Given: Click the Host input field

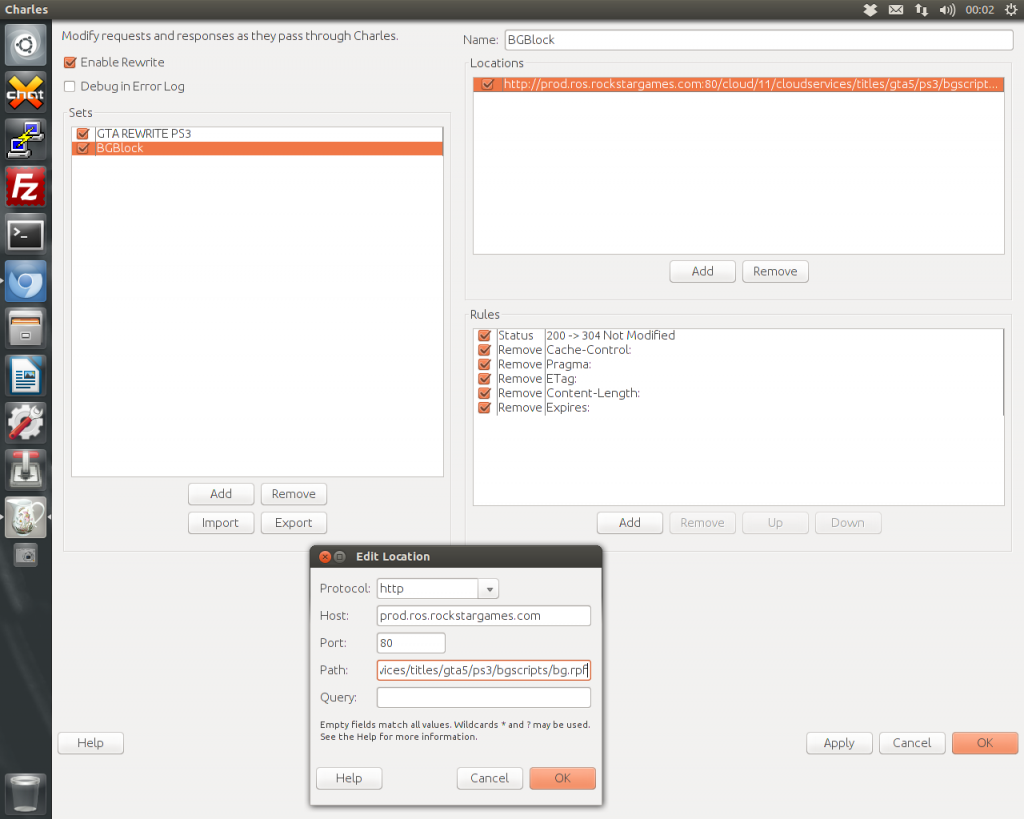Looking at the screenshot, I should pyautogui.click(x=483, y=616).
